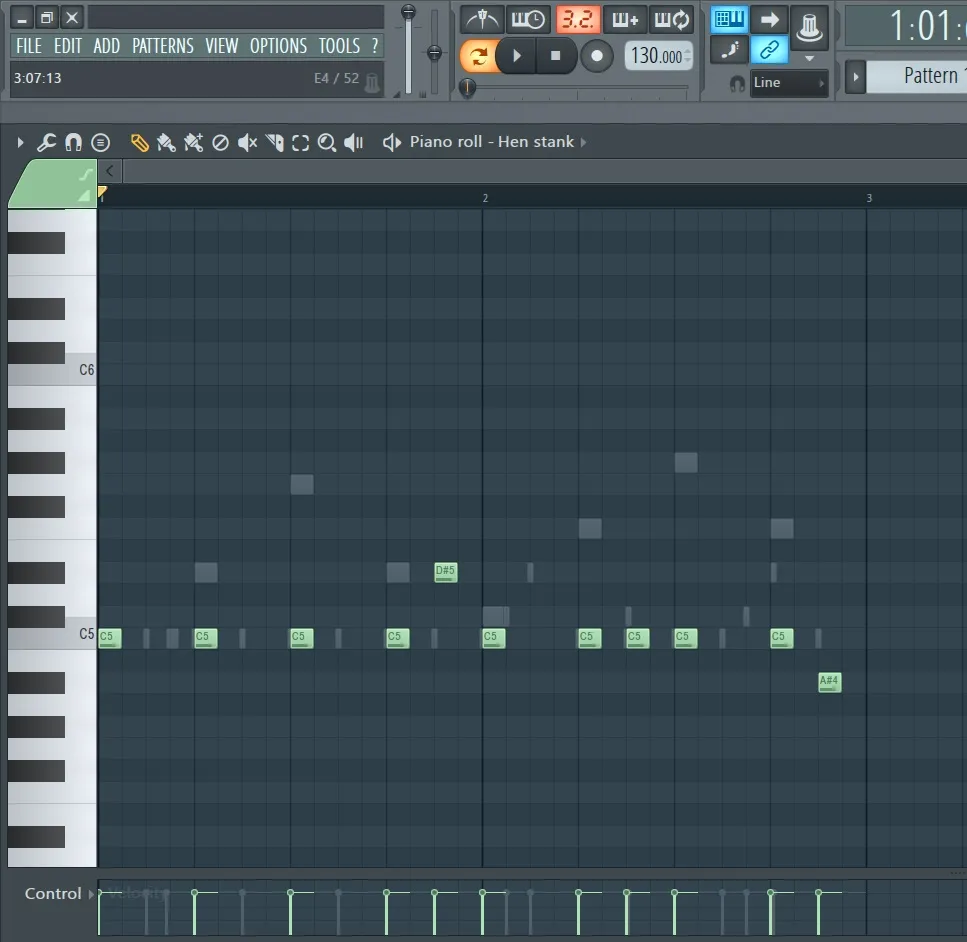
Task: Click the Pattern name field
Action: coord(917,76)
